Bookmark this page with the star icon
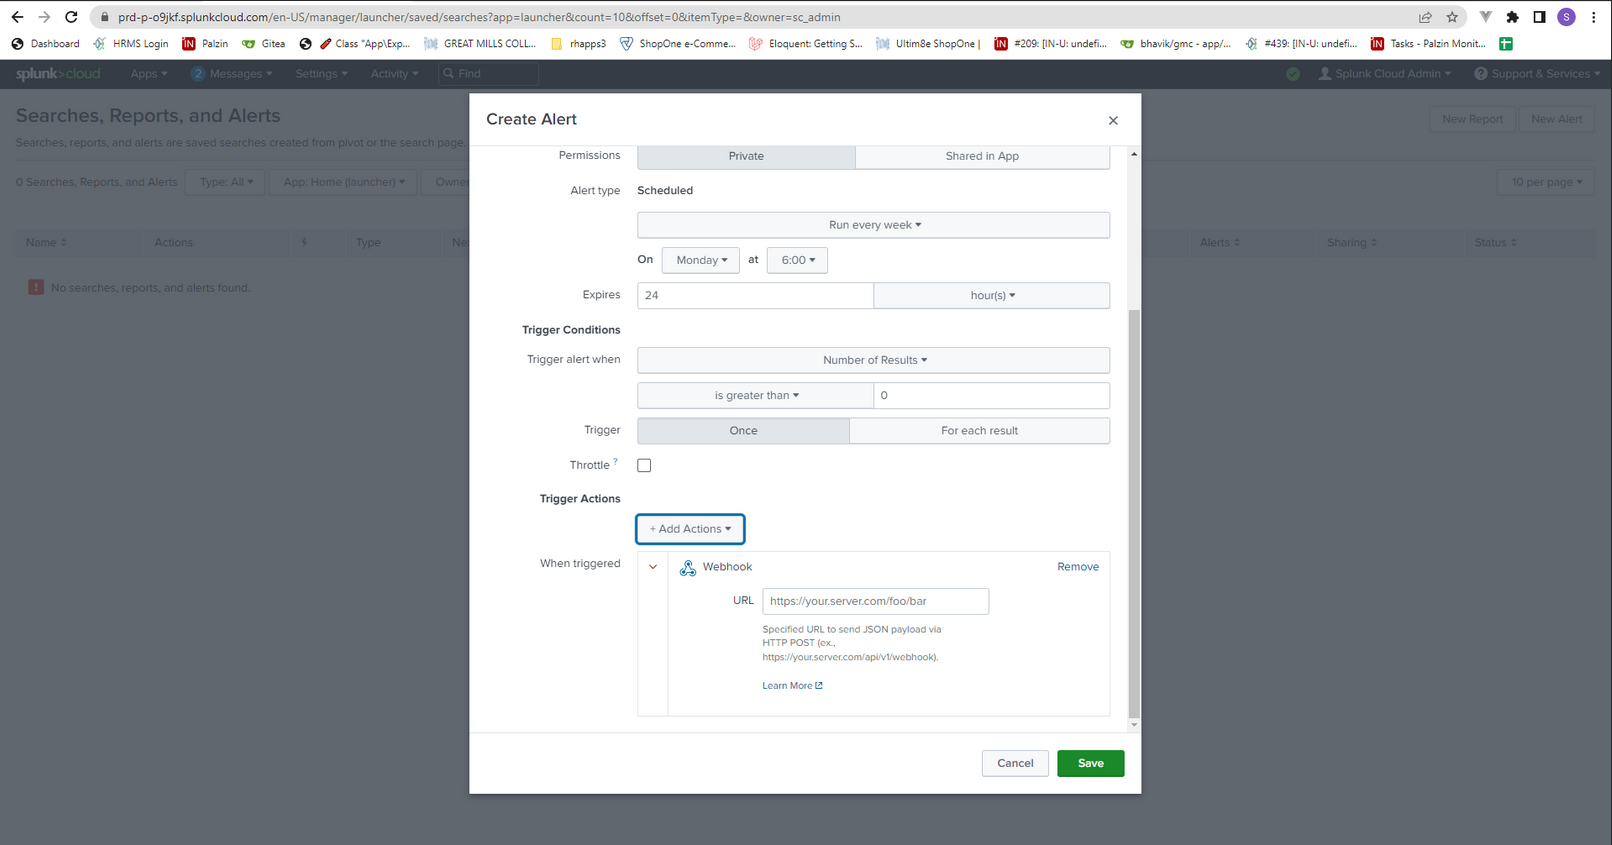The image size is (1612, 845). coord(1452,17)
